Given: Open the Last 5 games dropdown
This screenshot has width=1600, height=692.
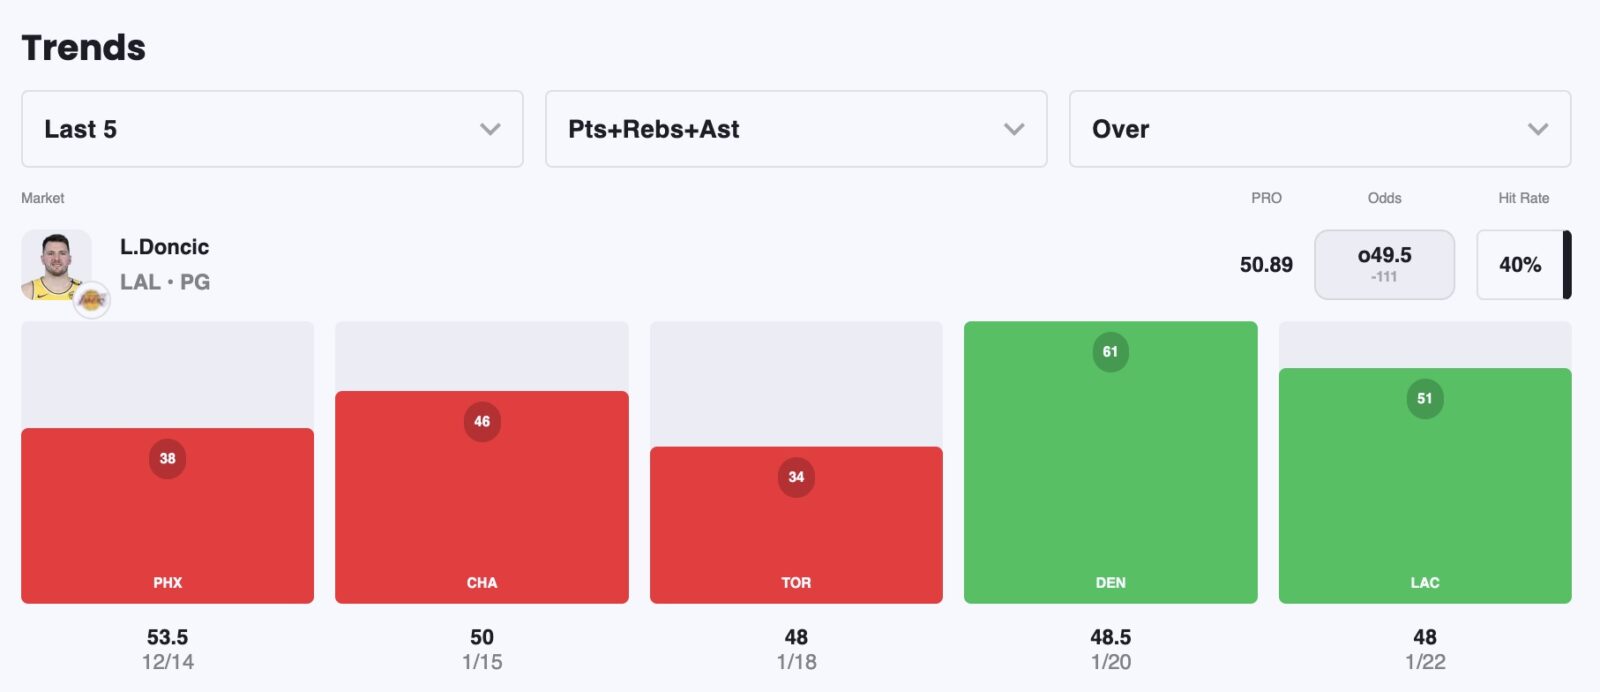Looking at the screenshot, I should (271, 129).
